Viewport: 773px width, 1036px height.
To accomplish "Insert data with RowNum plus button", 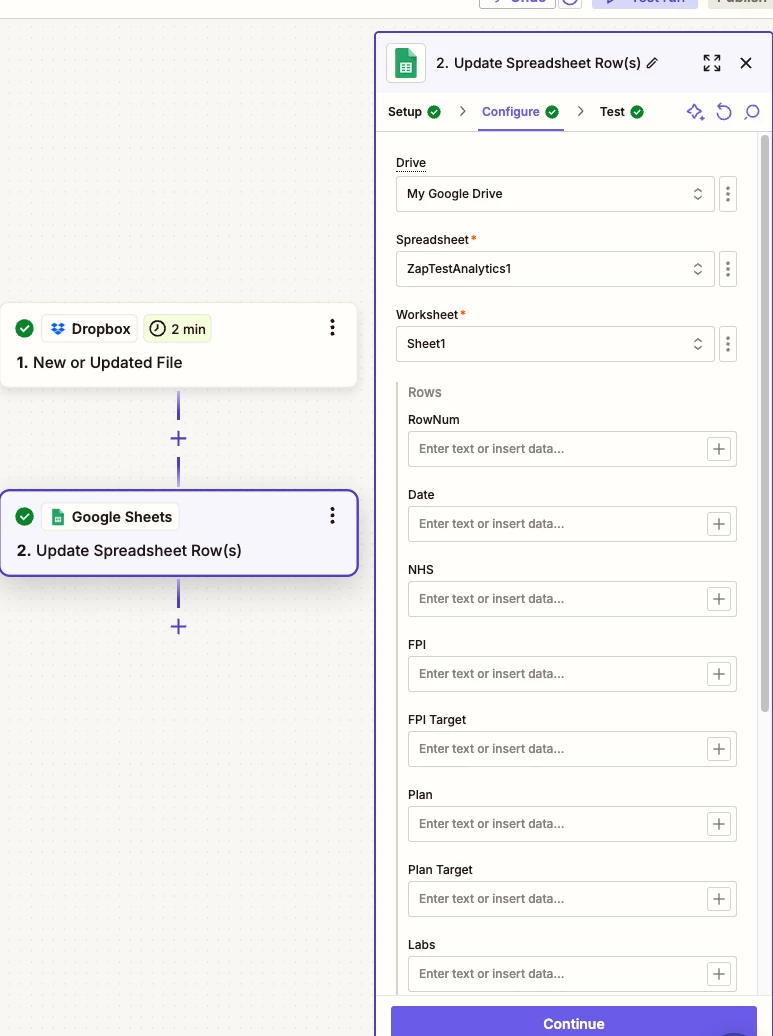I will [719, 449].
